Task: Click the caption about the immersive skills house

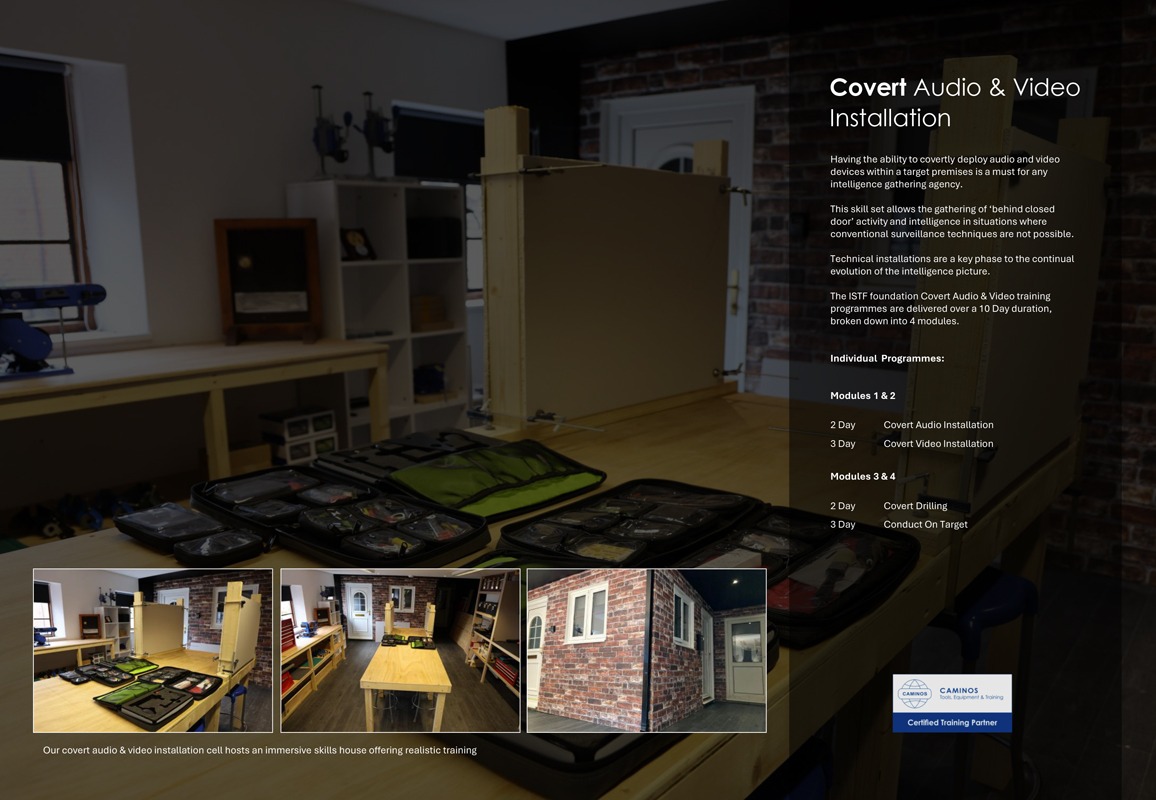Action: (x=259, y=750)
